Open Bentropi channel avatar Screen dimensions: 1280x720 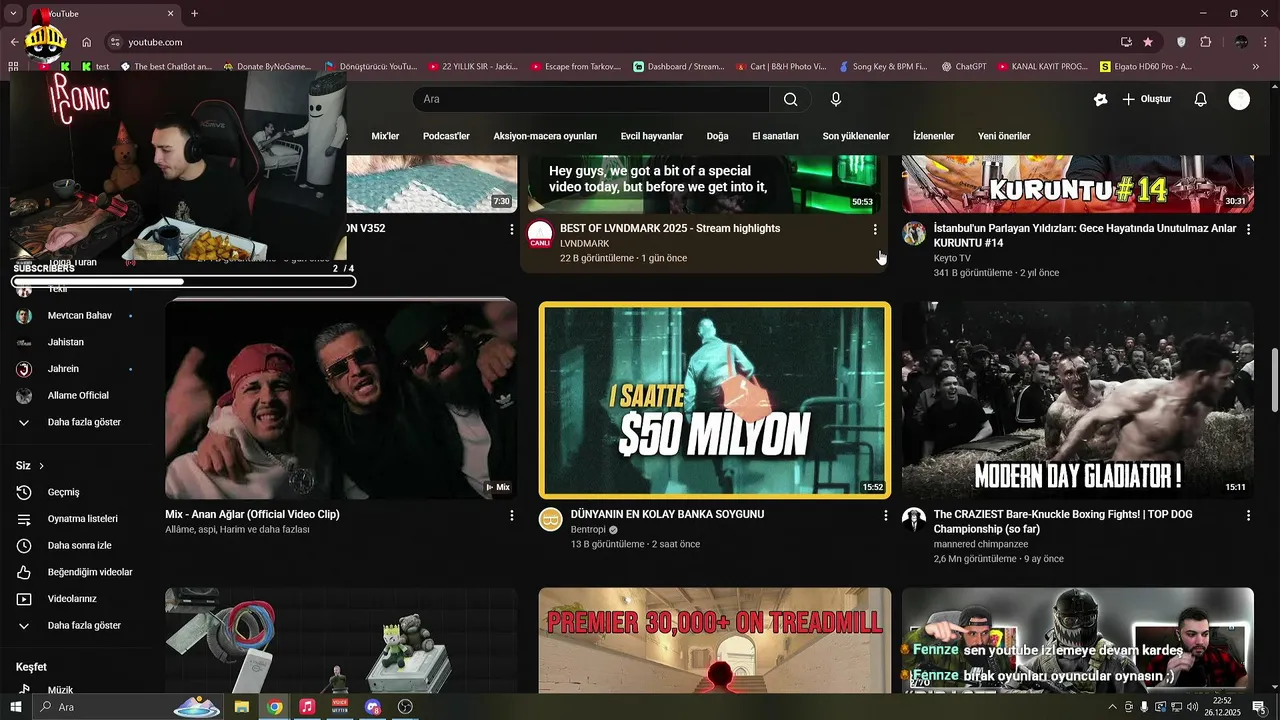point(551,519)
